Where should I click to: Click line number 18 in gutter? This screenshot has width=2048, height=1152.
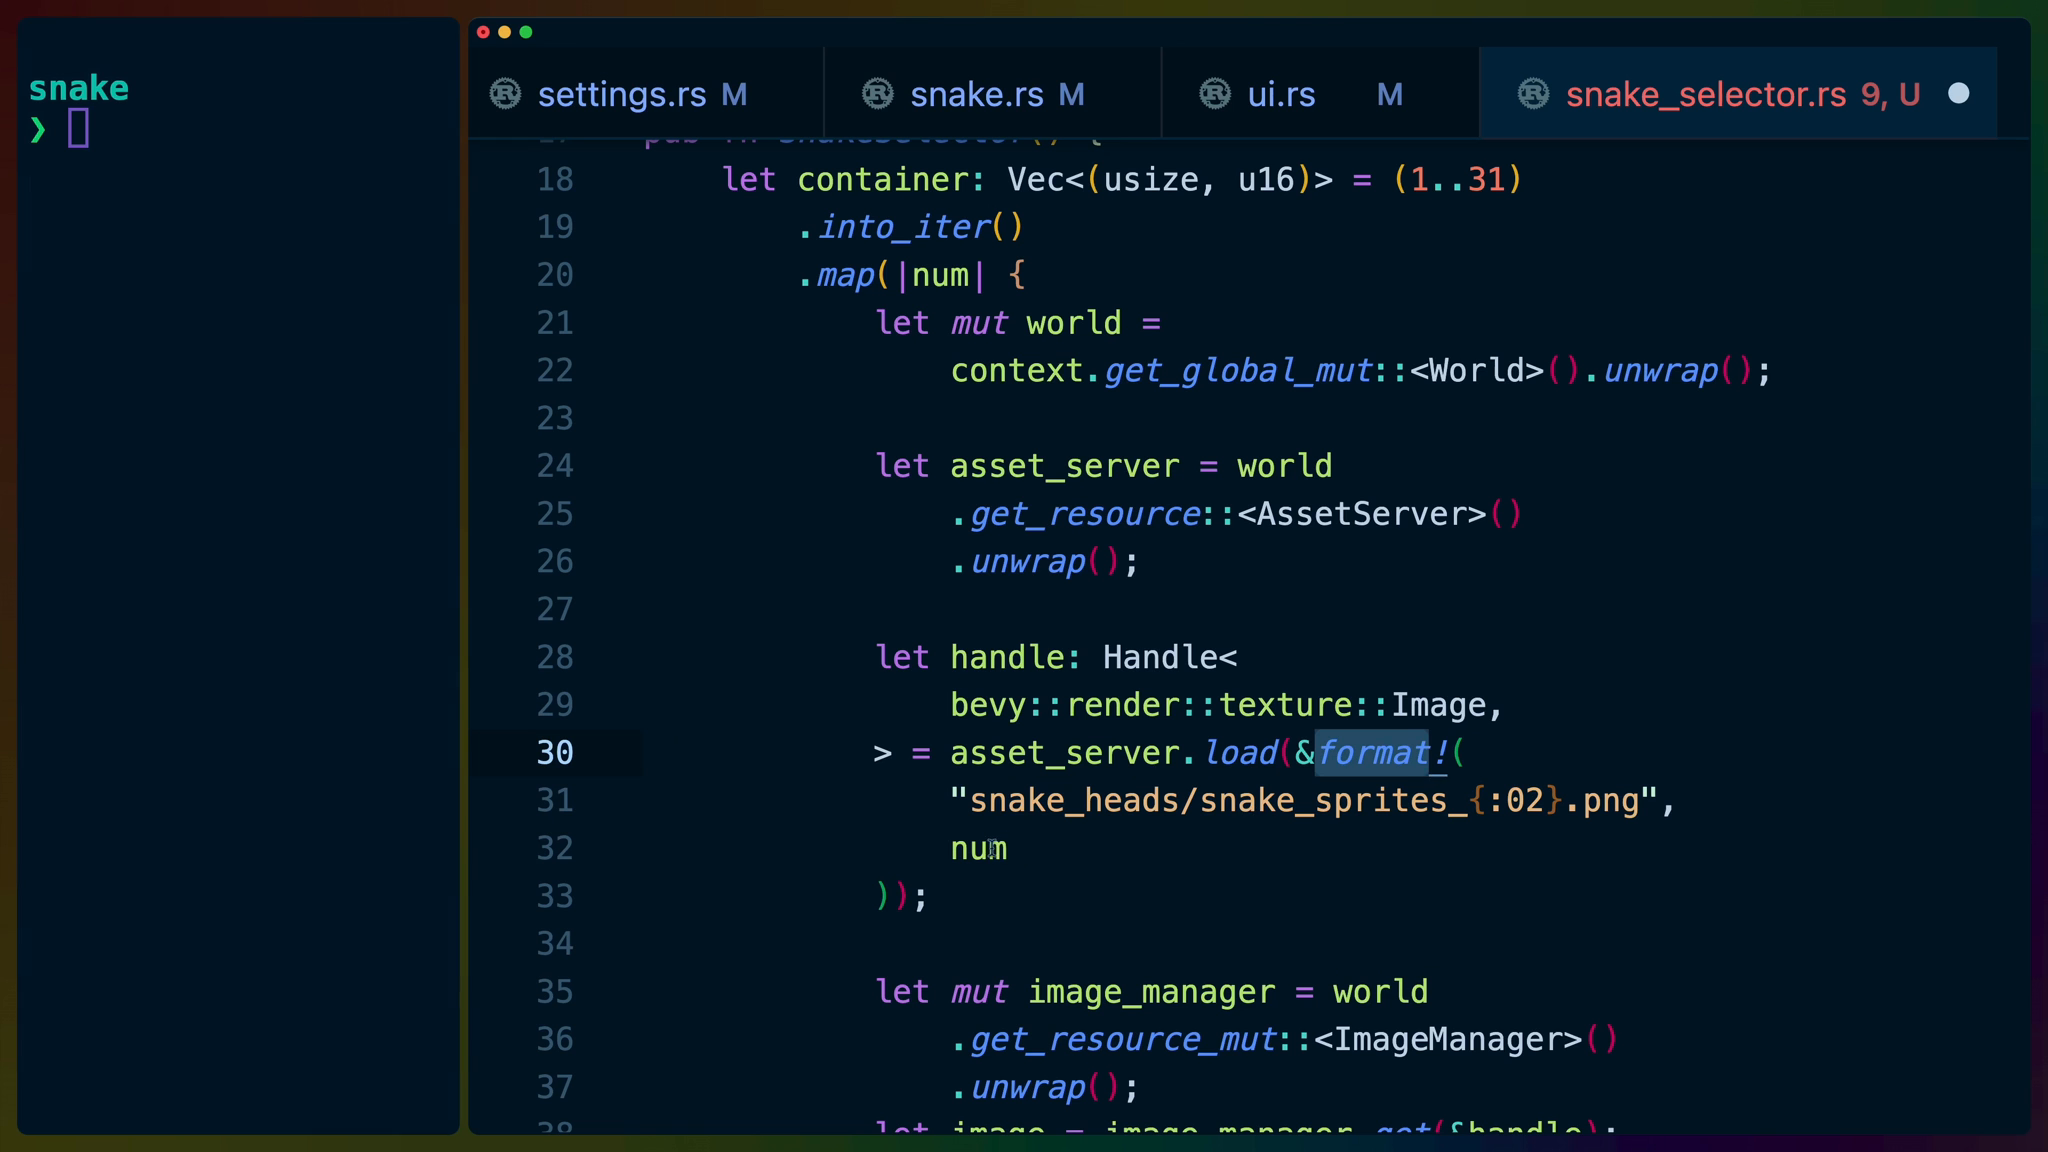pos(555,180)
